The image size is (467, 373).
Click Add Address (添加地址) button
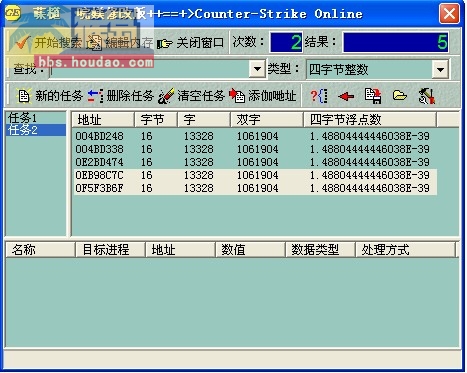263,96
